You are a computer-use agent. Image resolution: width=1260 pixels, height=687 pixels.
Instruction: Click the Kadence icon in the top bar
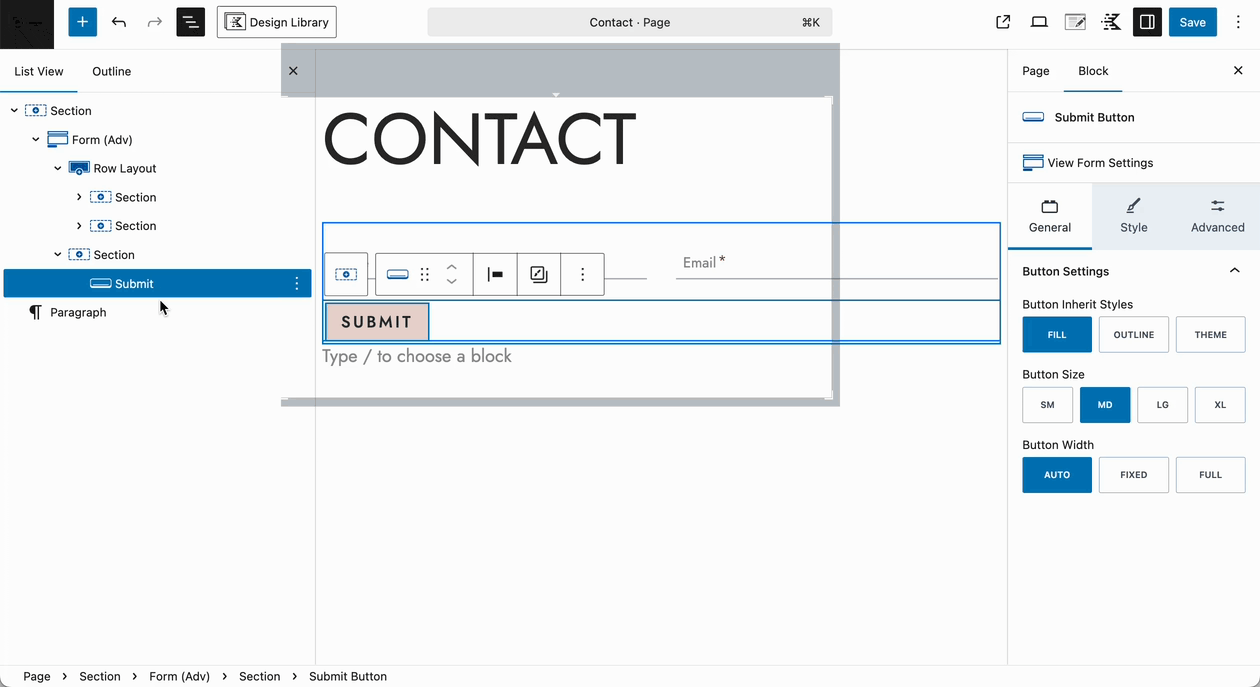1111,21
